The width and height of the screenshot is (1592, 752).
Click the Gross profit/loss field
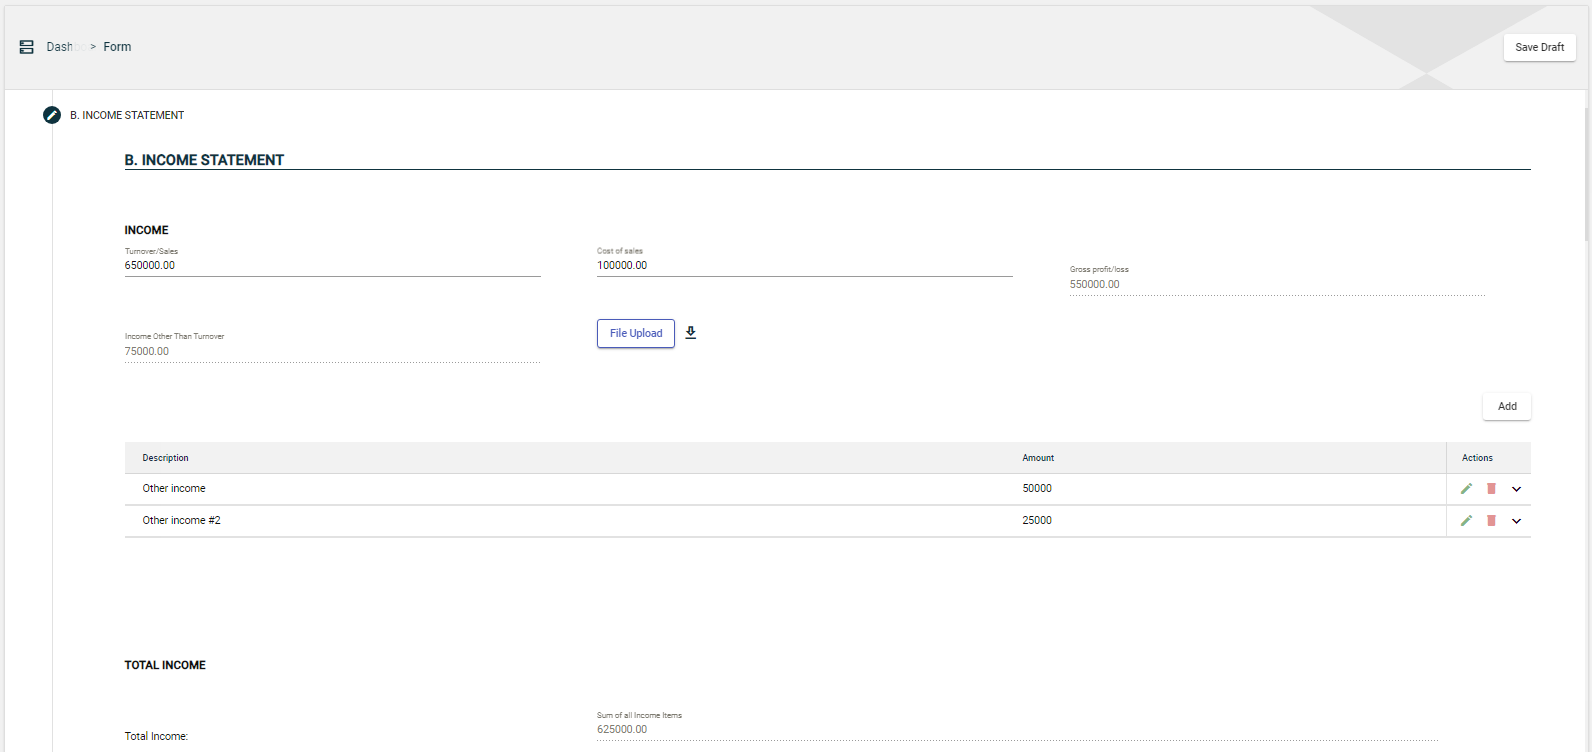1276,285
